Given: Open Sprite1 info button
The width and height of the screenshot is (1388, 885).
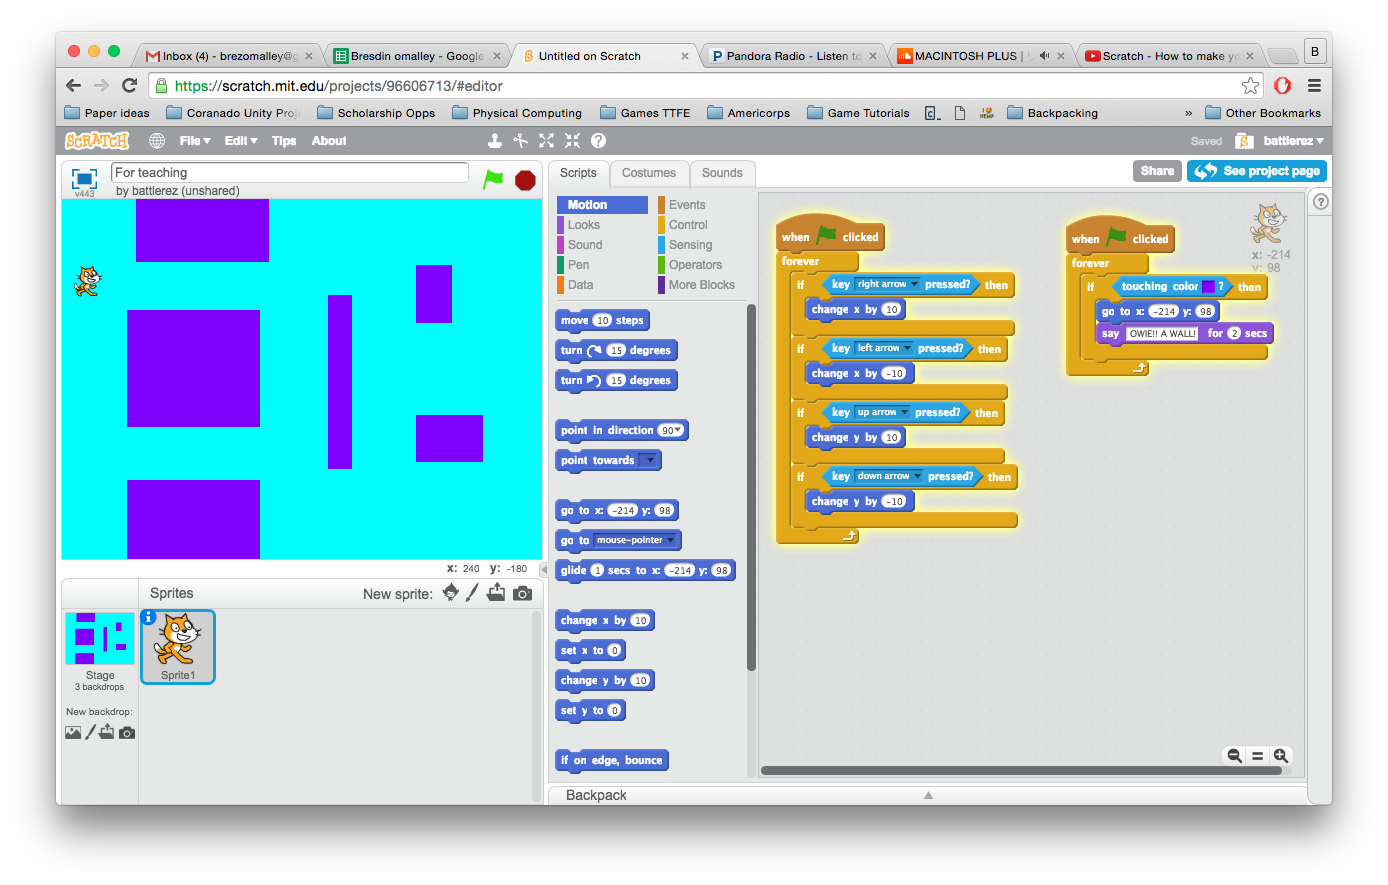Looking at the screenshot, I should (x=149, y=617).
